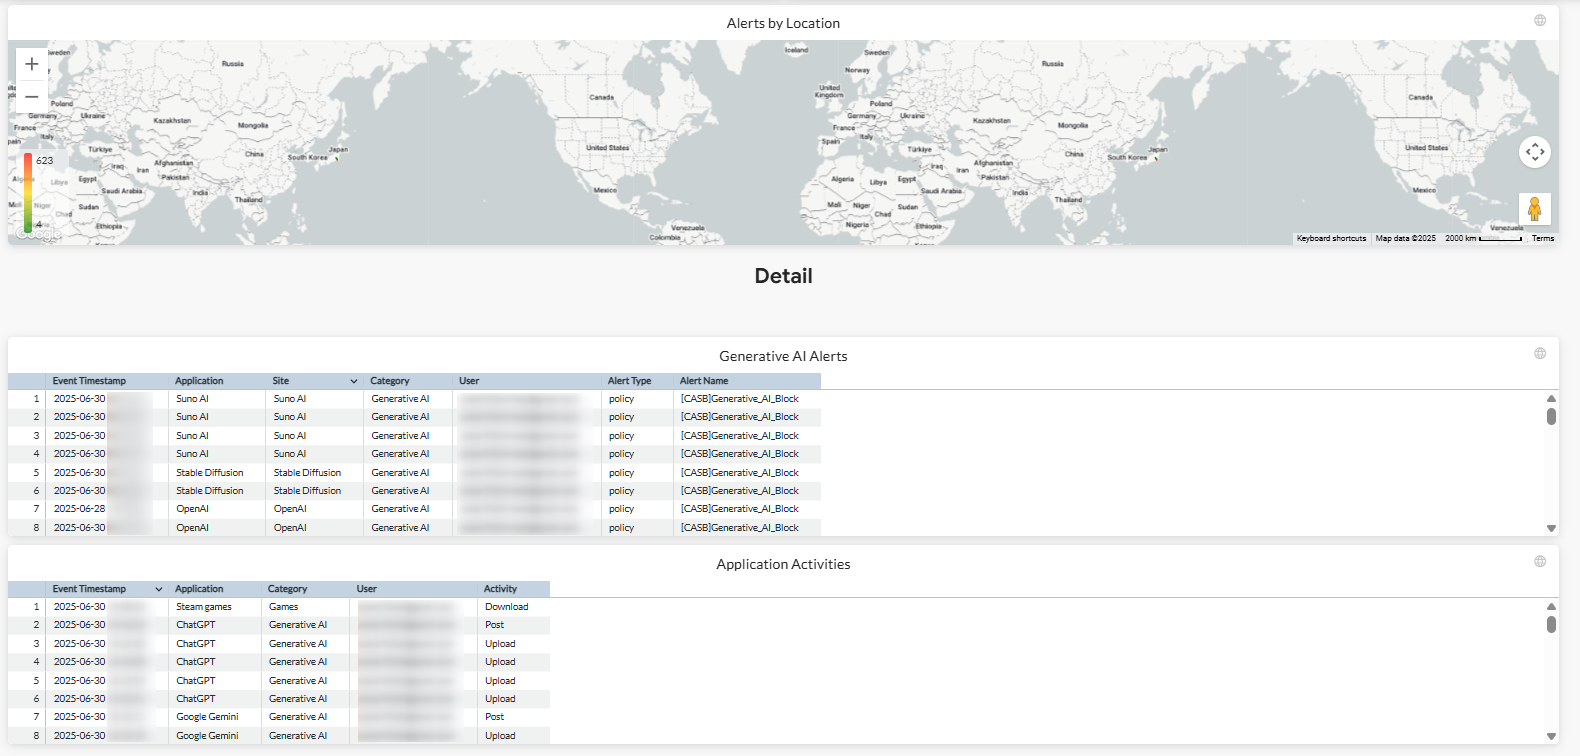Select OpenAI site cell in alerts row 7
1580x756 pixels.
tap(290, 509)
